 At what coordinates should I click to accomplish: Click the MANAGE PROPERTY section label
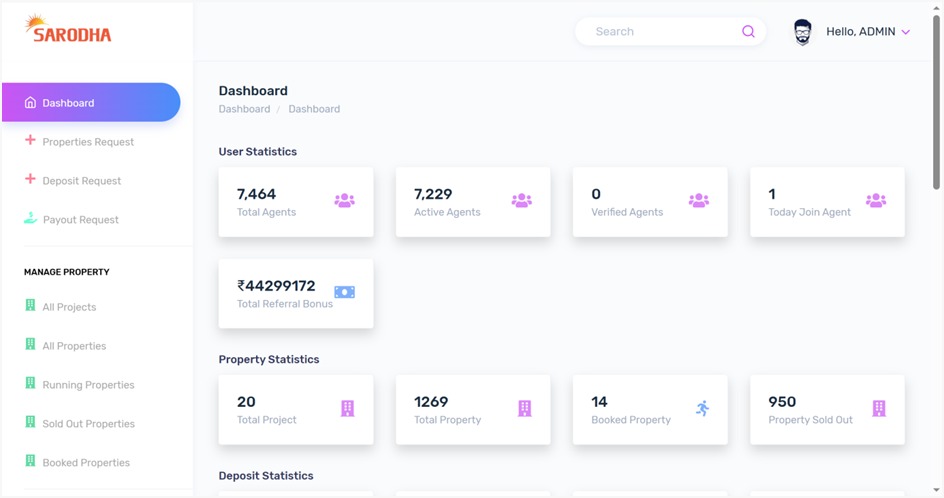[x=67, y=272]
